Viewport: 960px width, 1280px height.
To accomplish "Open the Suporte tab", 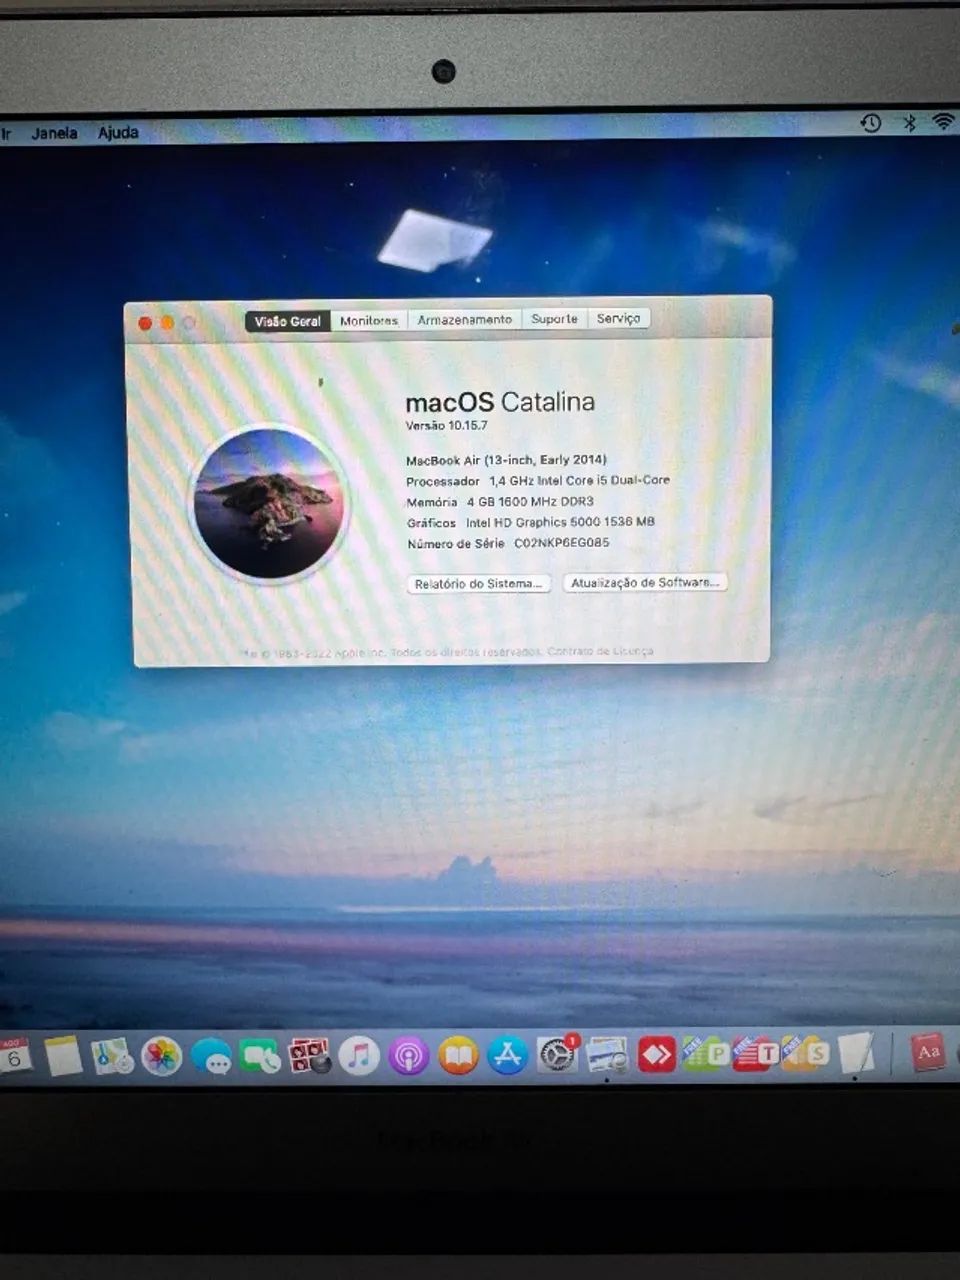I will click(x=555, y=318).
